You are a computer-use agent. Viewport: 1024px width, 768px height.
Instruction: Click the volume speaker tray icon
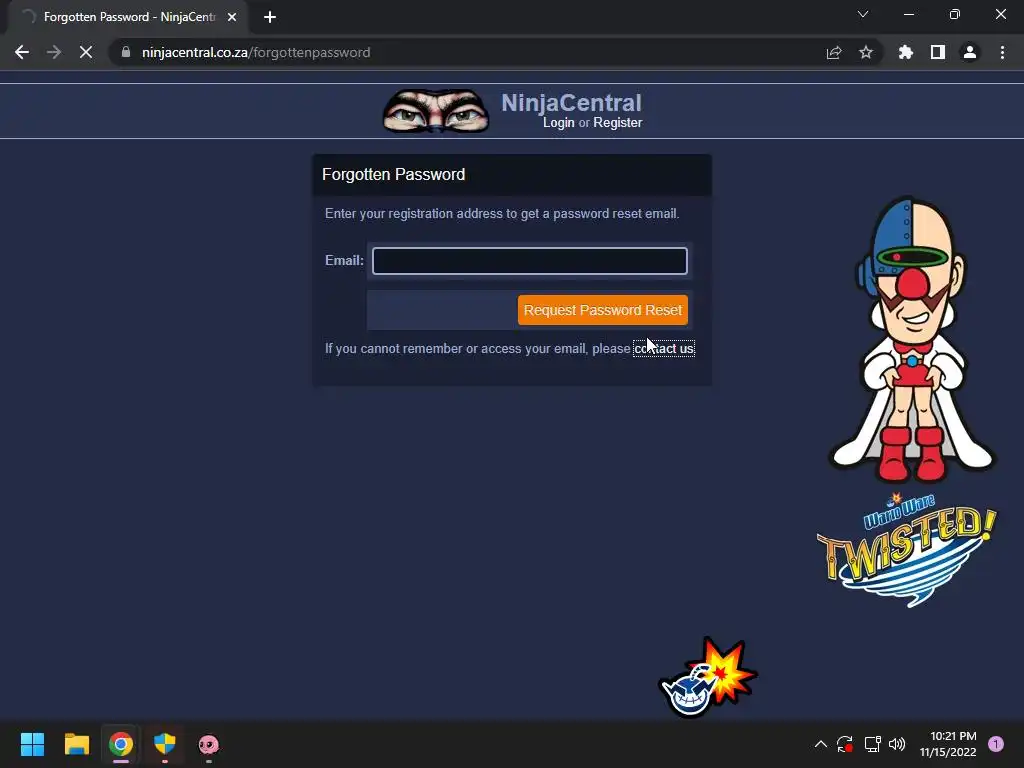[897, 744]
